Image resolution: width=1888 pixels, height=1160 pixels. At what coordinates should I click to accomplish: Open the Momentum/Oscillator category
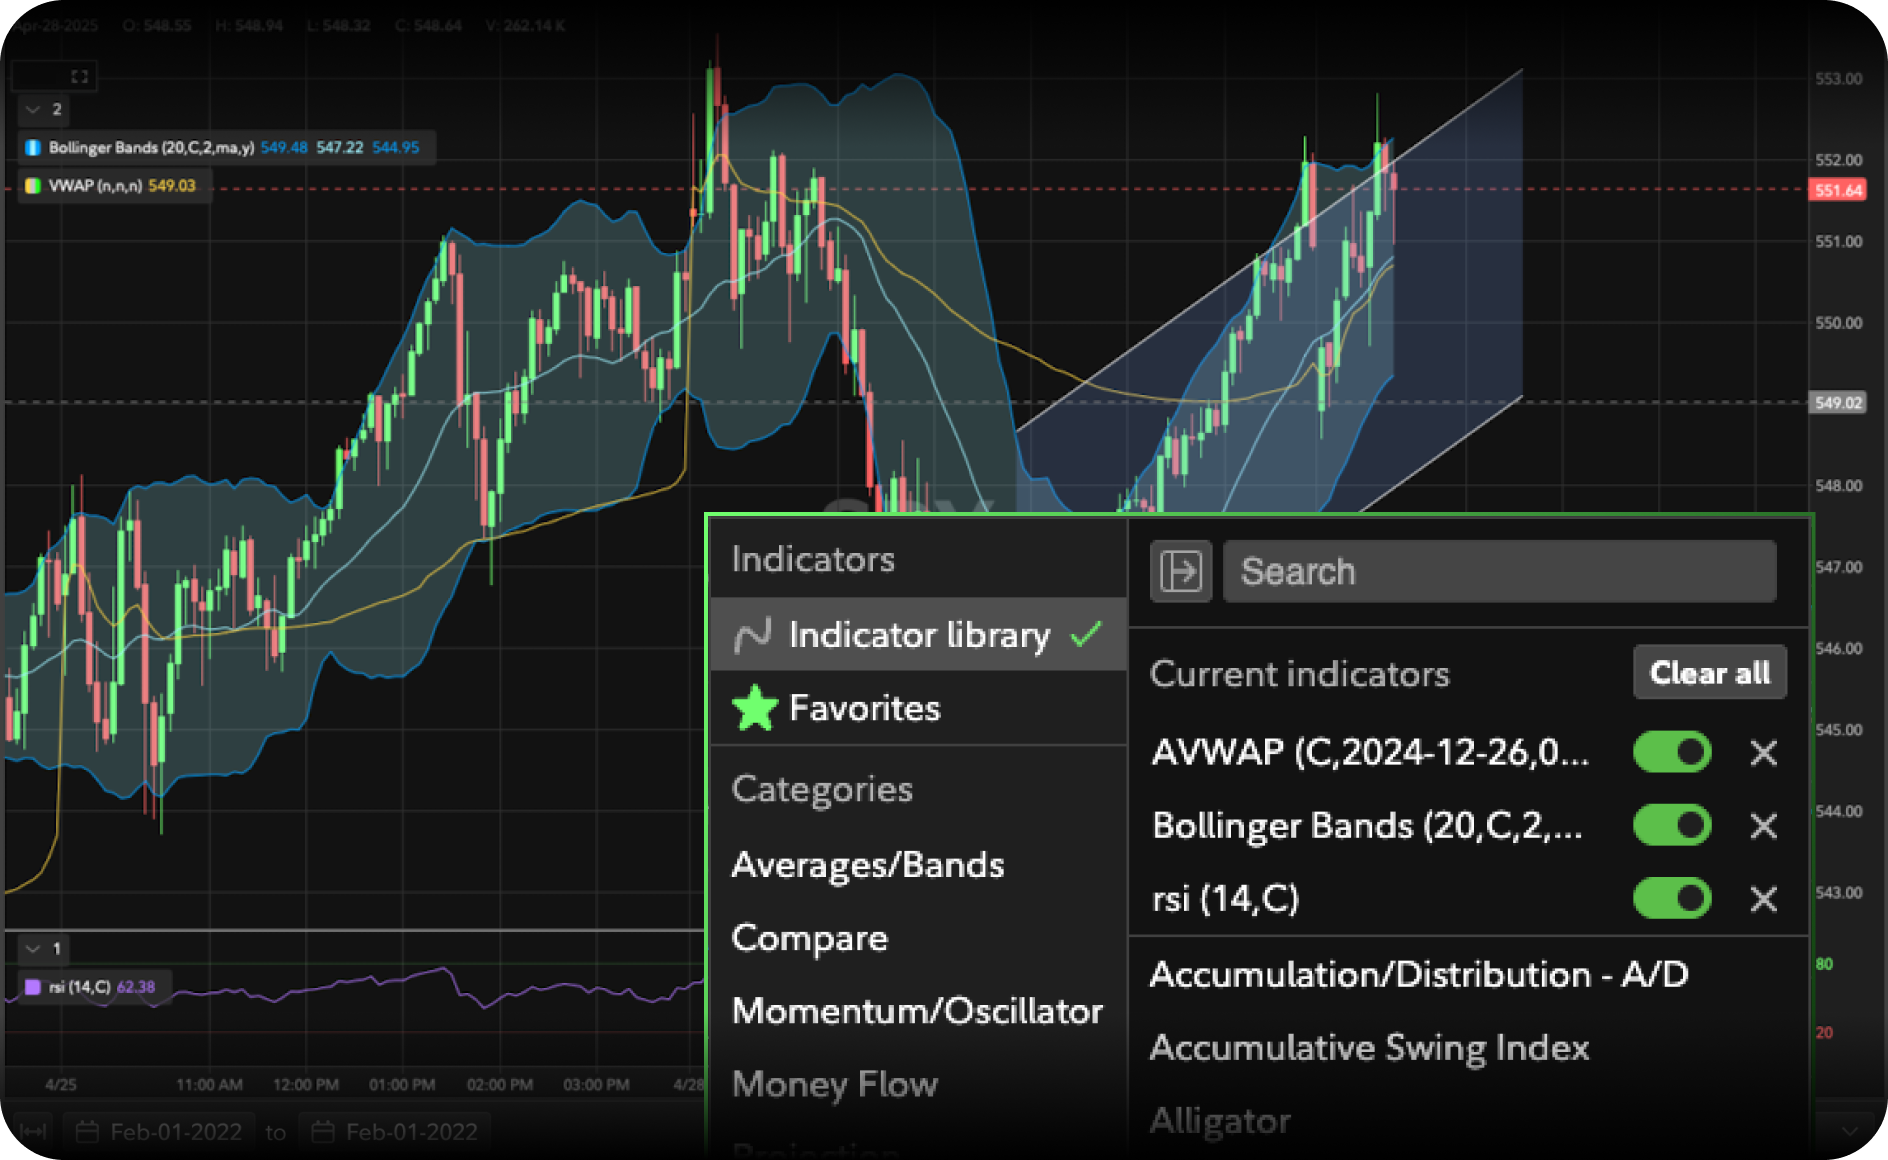tap(917, 1011)
